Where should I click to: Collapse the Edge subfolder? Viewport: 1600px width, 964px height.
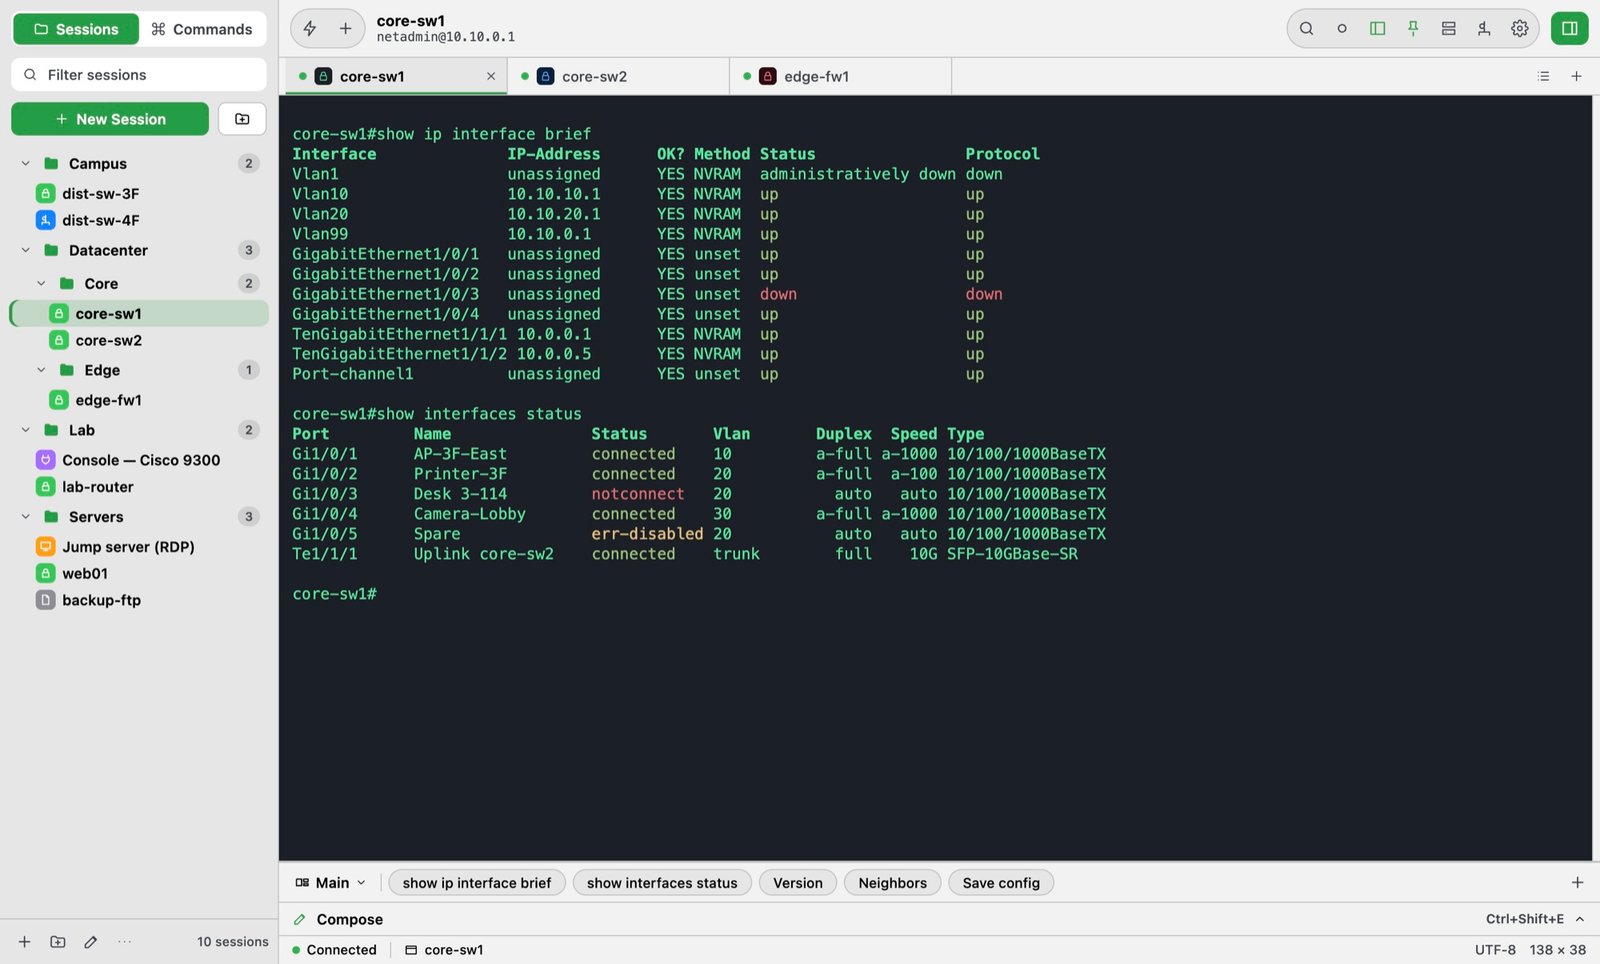[x=41, y=370]
